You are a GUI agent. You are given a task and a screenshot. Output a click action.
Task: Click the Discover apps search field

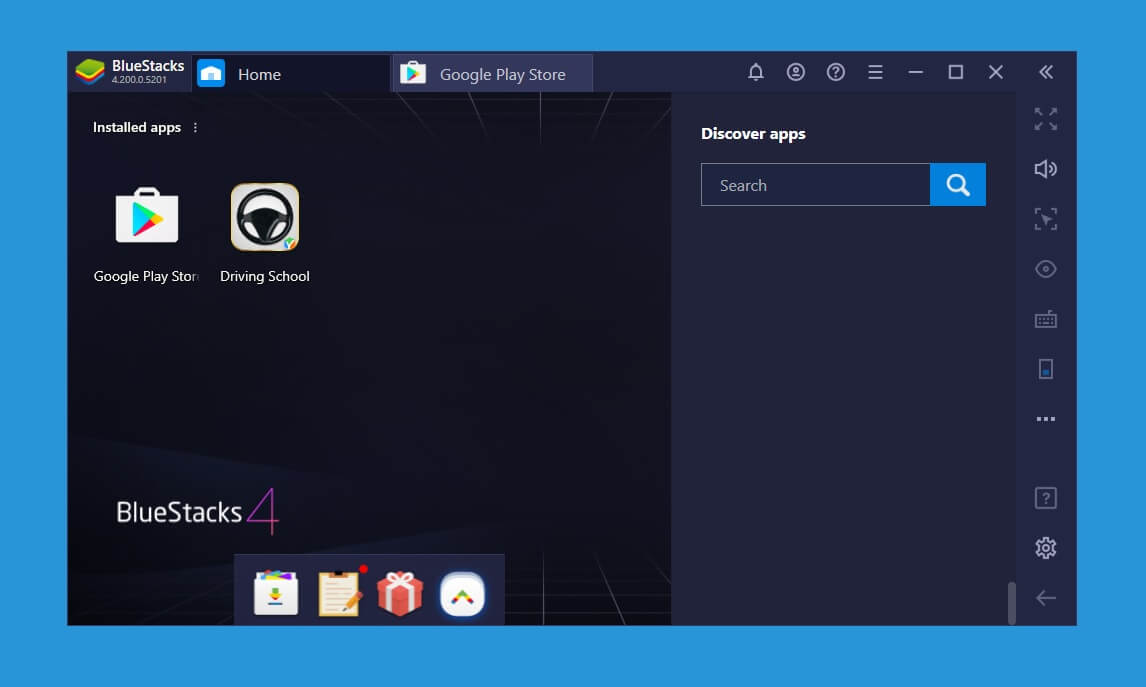tap(816, 185)
